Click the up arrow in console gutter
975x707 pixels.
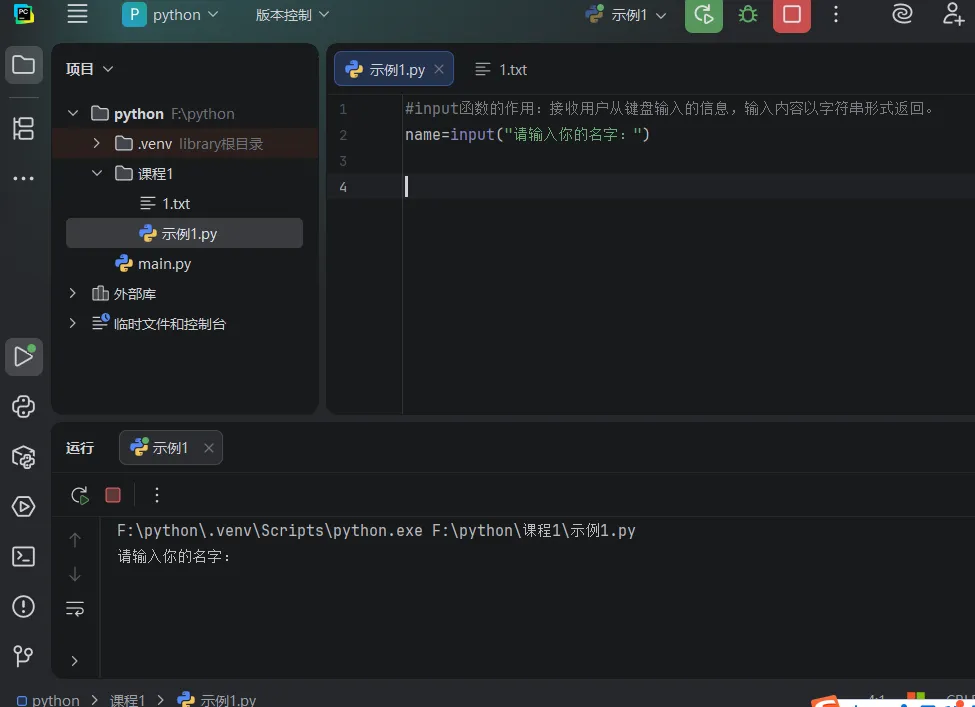tap(75, 540)
